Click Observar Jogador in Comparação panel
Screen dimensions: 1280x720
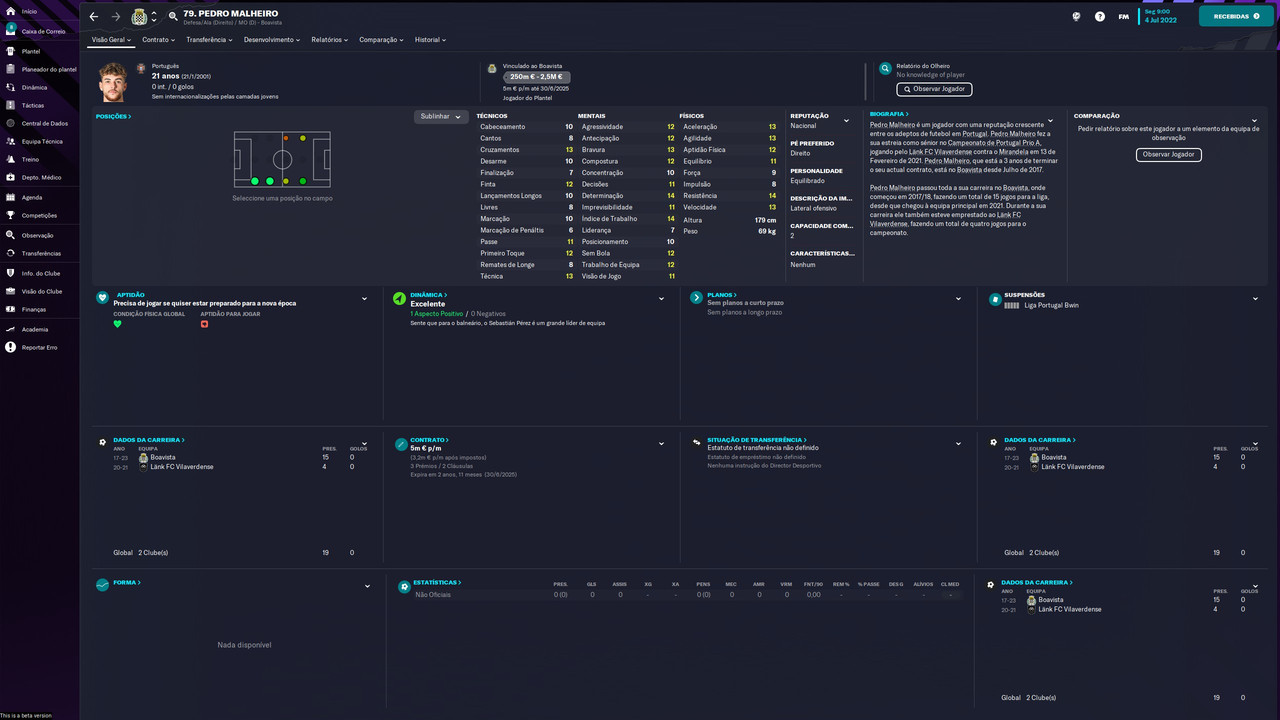(1169, 154)
